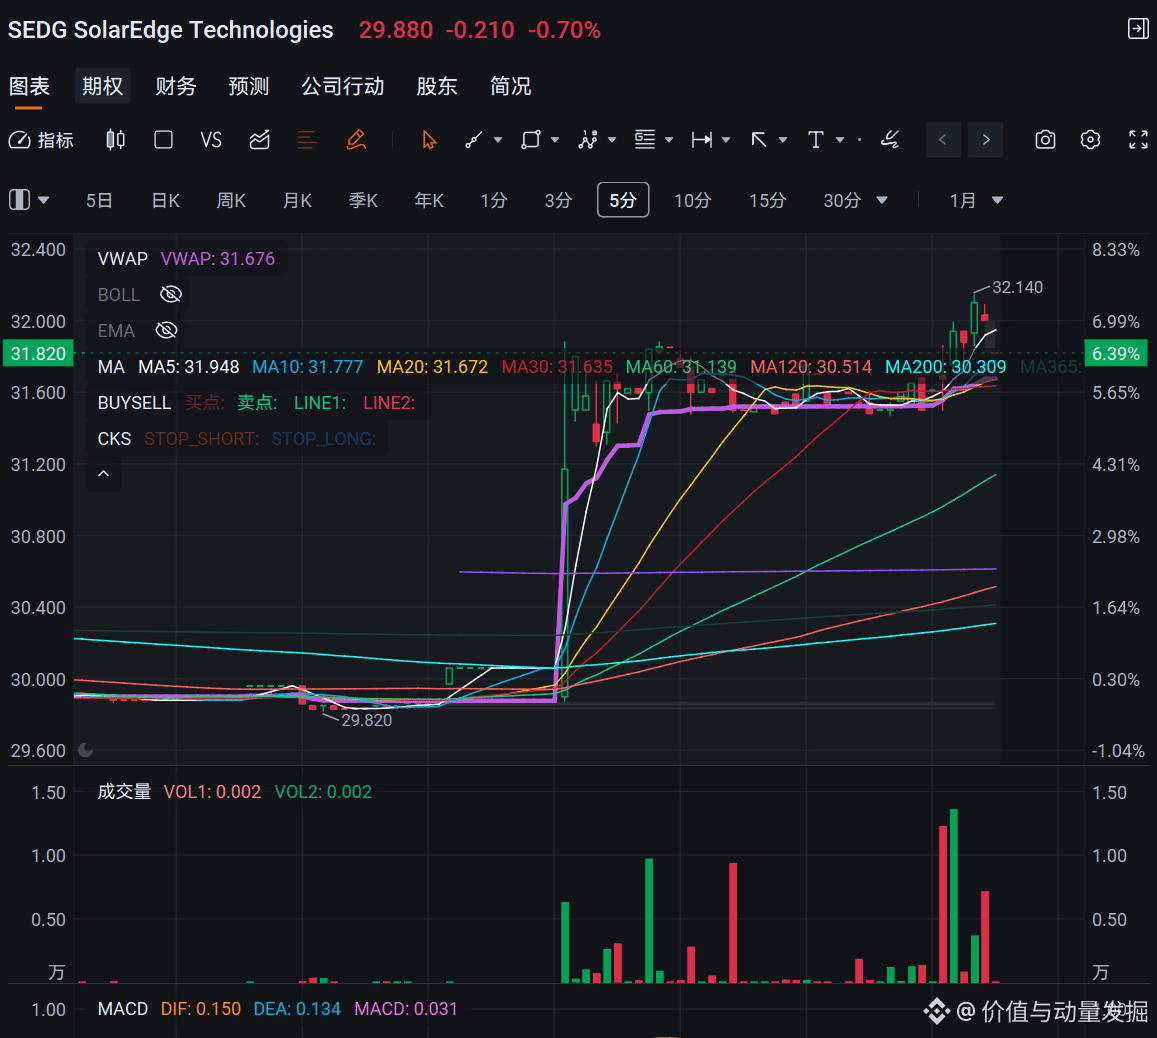The image size is (1157, 1038).
Task: Select the cursor pointer tool
Action: [429, 139]
